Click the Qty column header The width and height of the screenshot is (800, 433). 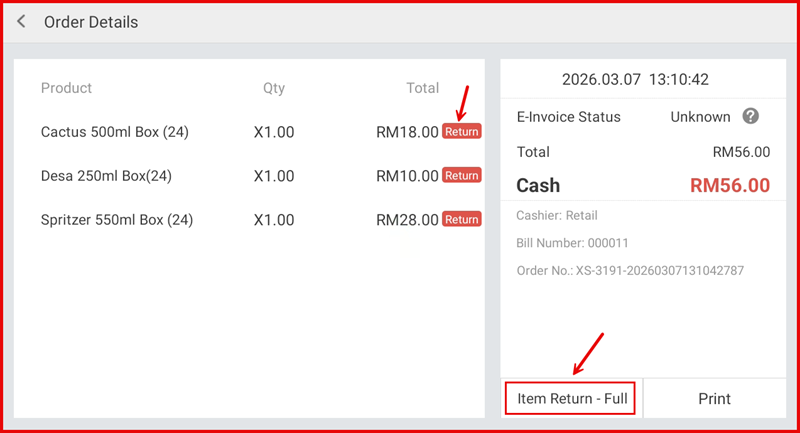click(x=274, y=88)
